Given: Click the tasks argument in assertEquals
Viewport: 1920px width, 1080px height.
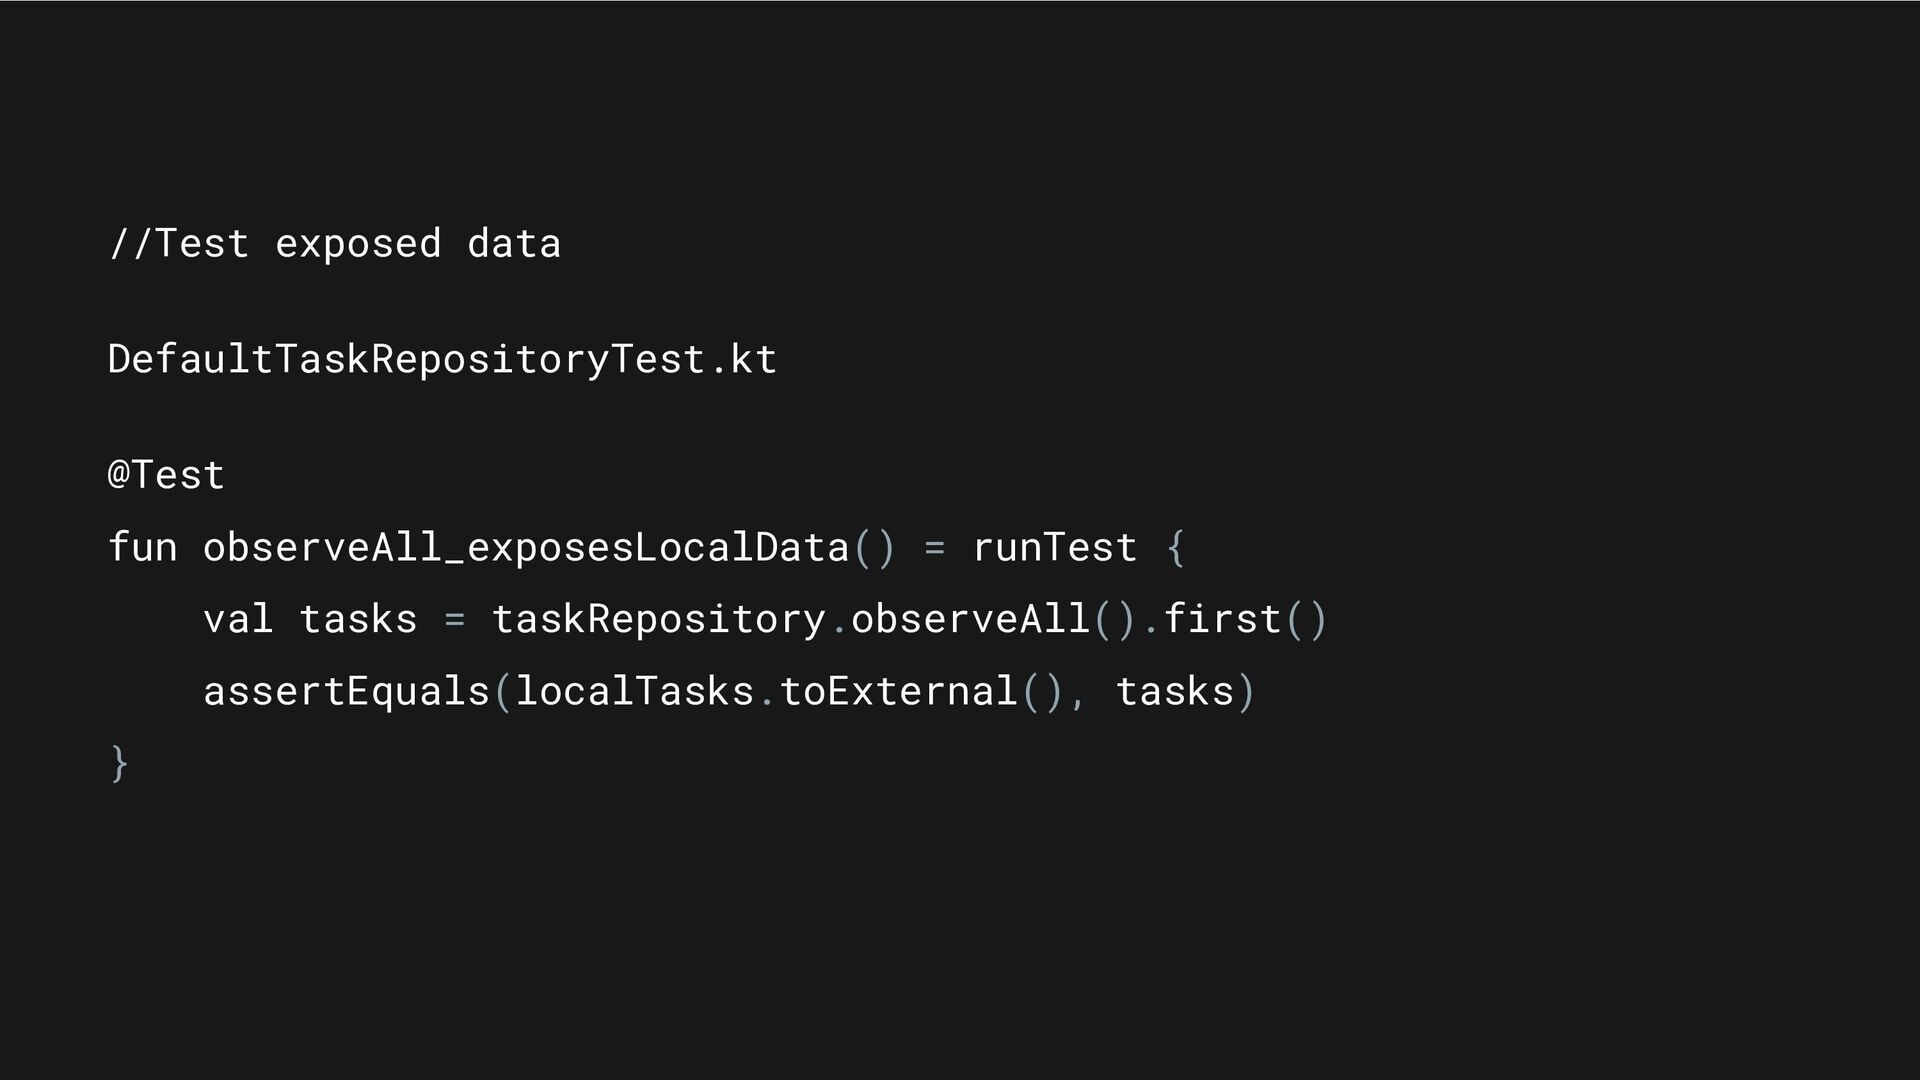Looking at the screenshot, I should coord(1175,691).
